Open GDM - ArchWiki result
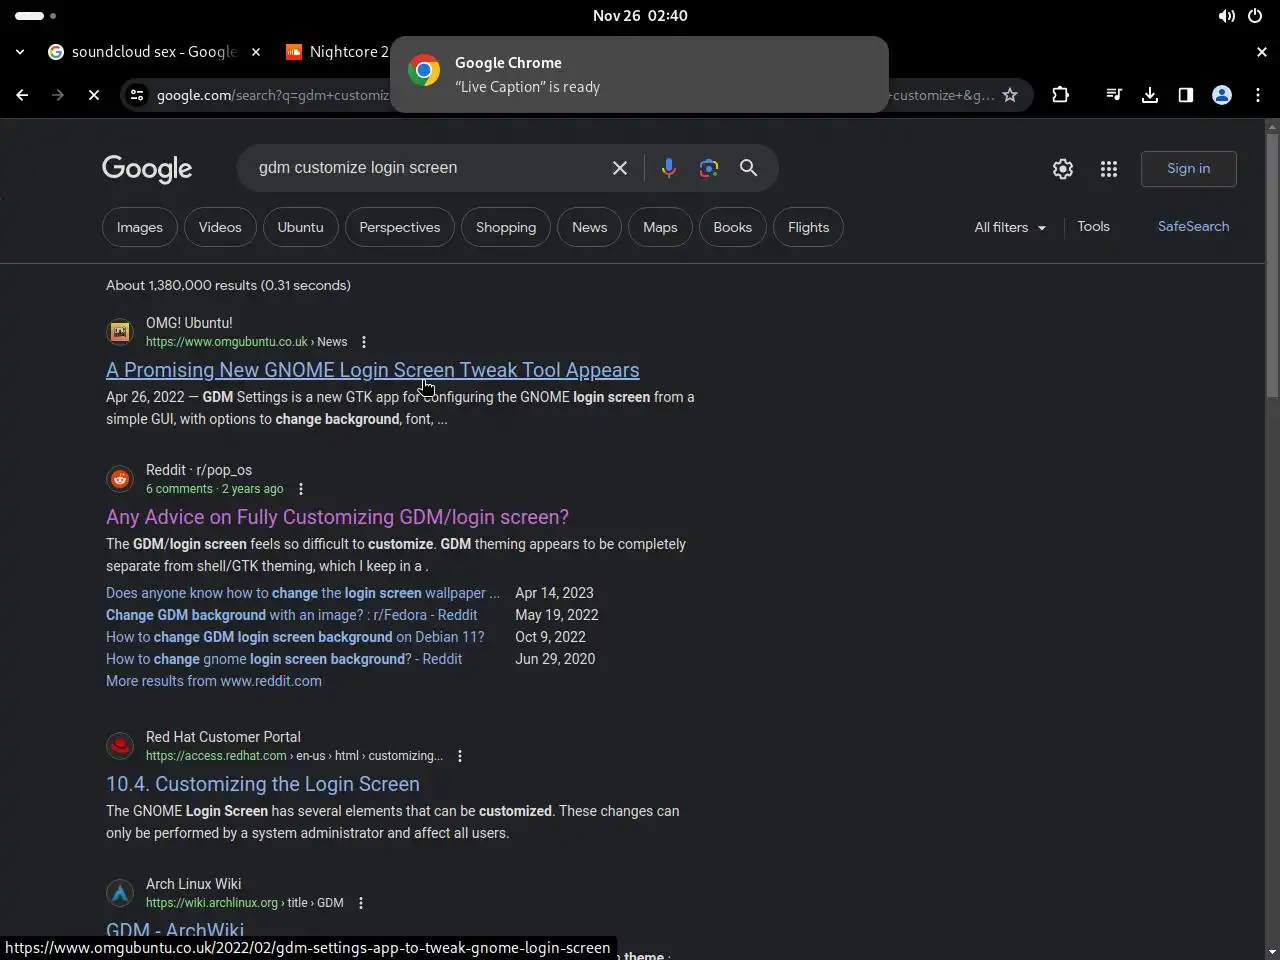The image size is (1280, 960). coord(175,930)
